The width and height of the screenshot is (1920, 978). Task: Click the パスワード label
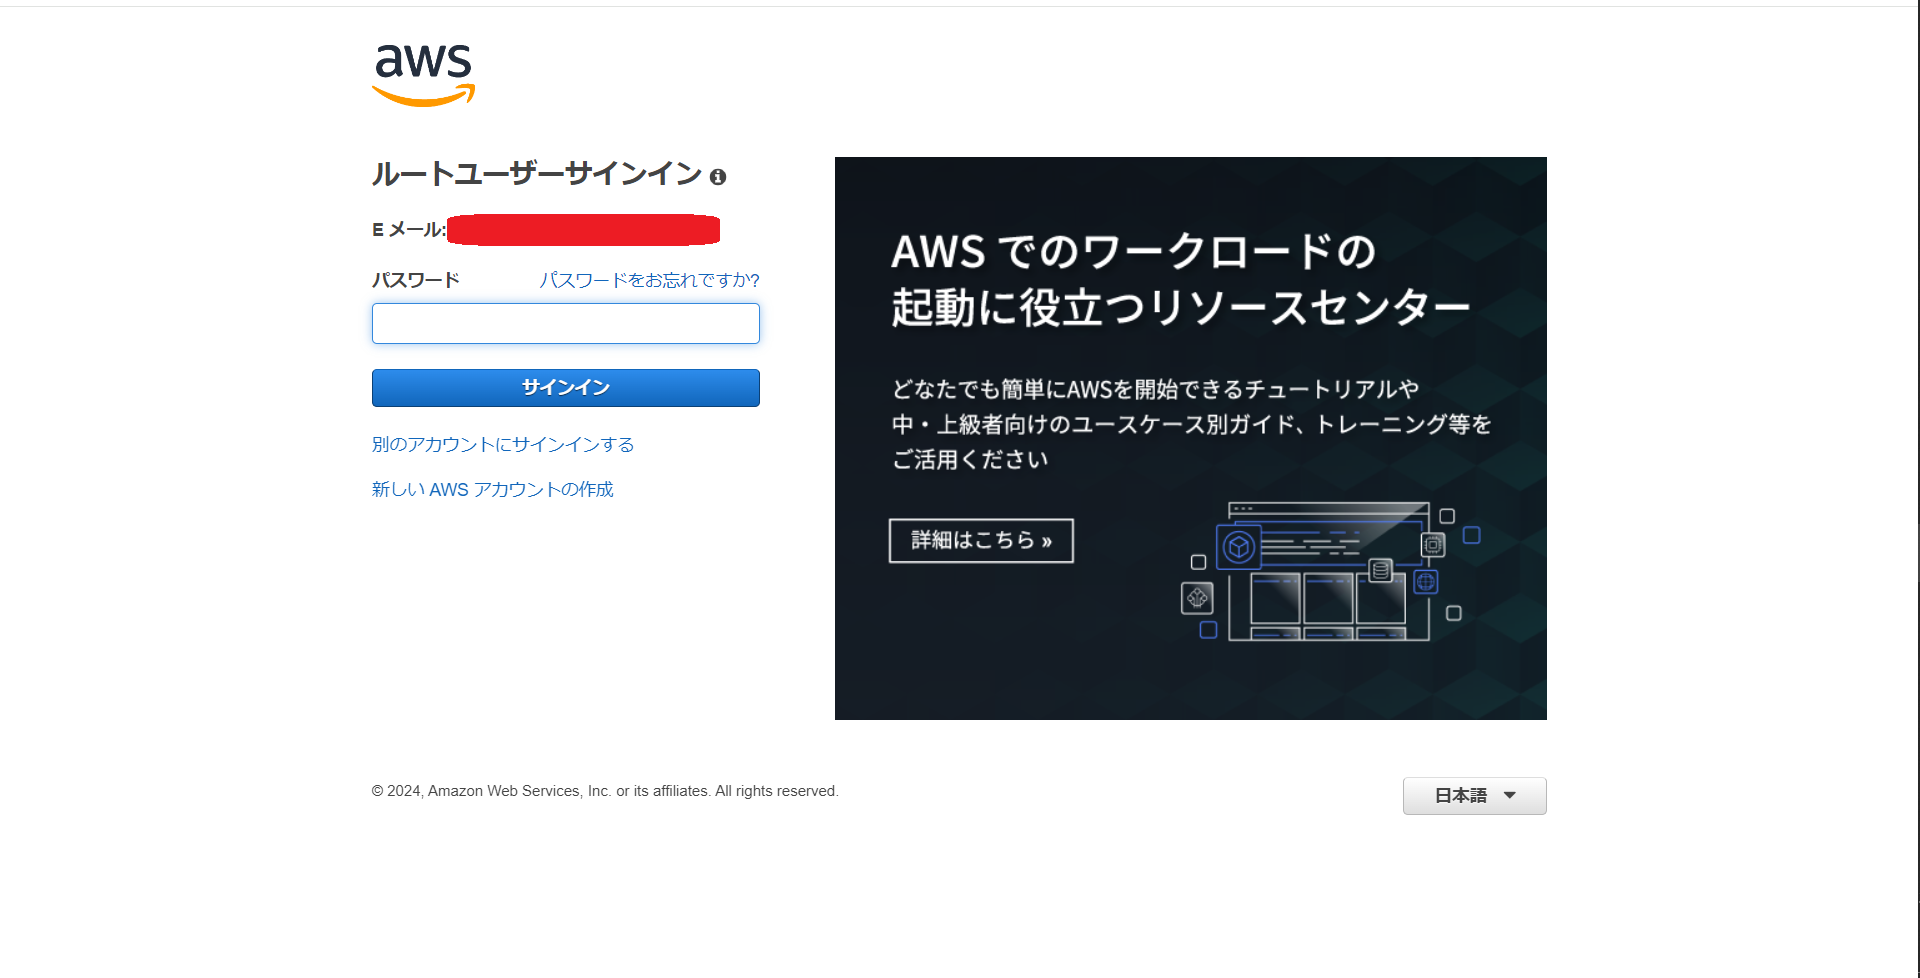coord(416,280)
